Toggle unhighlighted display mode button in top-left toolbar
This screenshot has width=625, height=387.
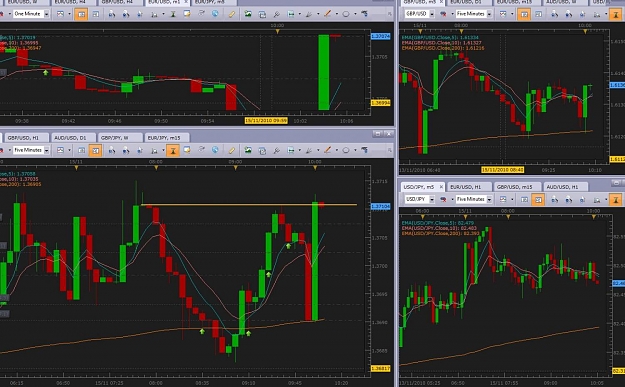(96, 14)
